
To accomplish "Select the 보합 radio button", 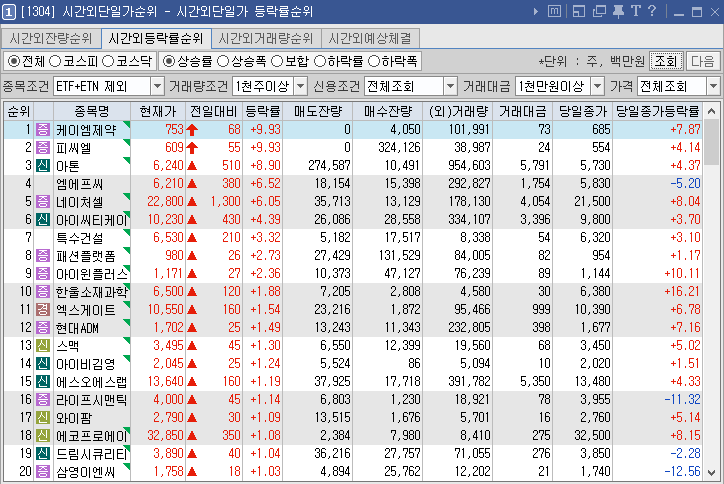I will [277, 61].
